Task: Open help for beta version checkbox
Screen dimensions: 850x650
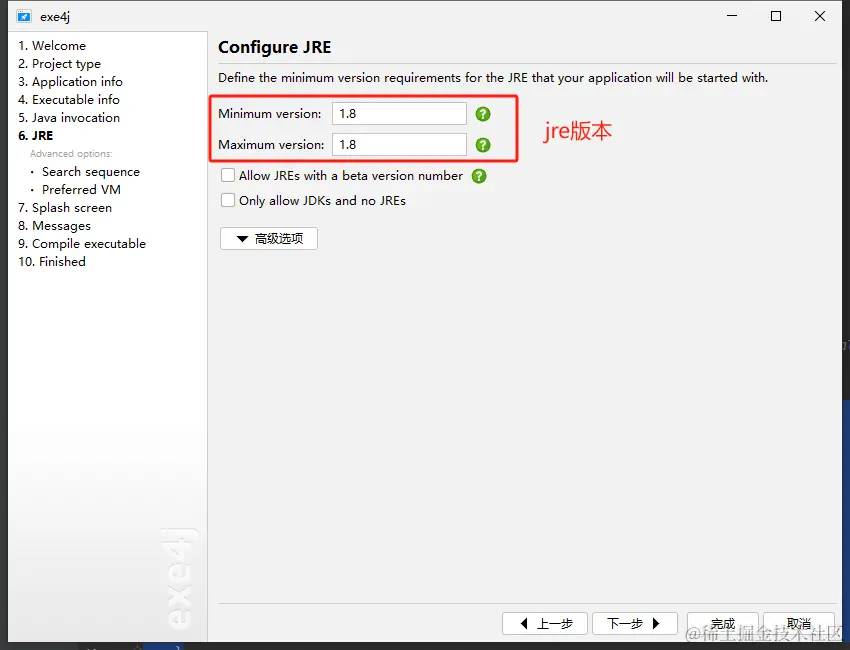Action: [x=479, y=176]
